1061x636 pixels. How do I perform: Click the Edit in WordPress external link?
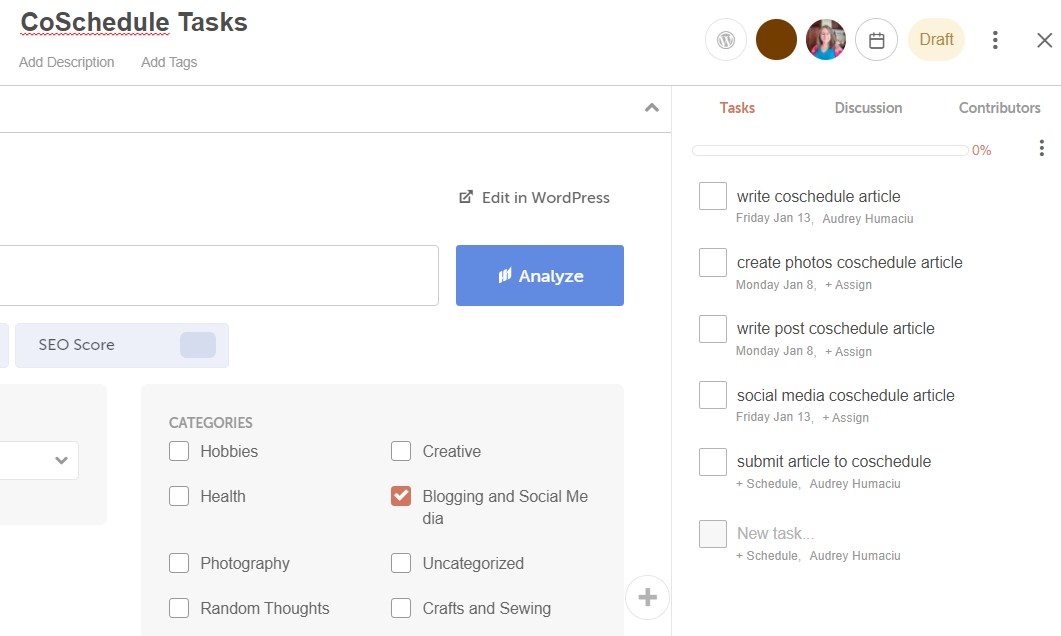coord(534,198)
